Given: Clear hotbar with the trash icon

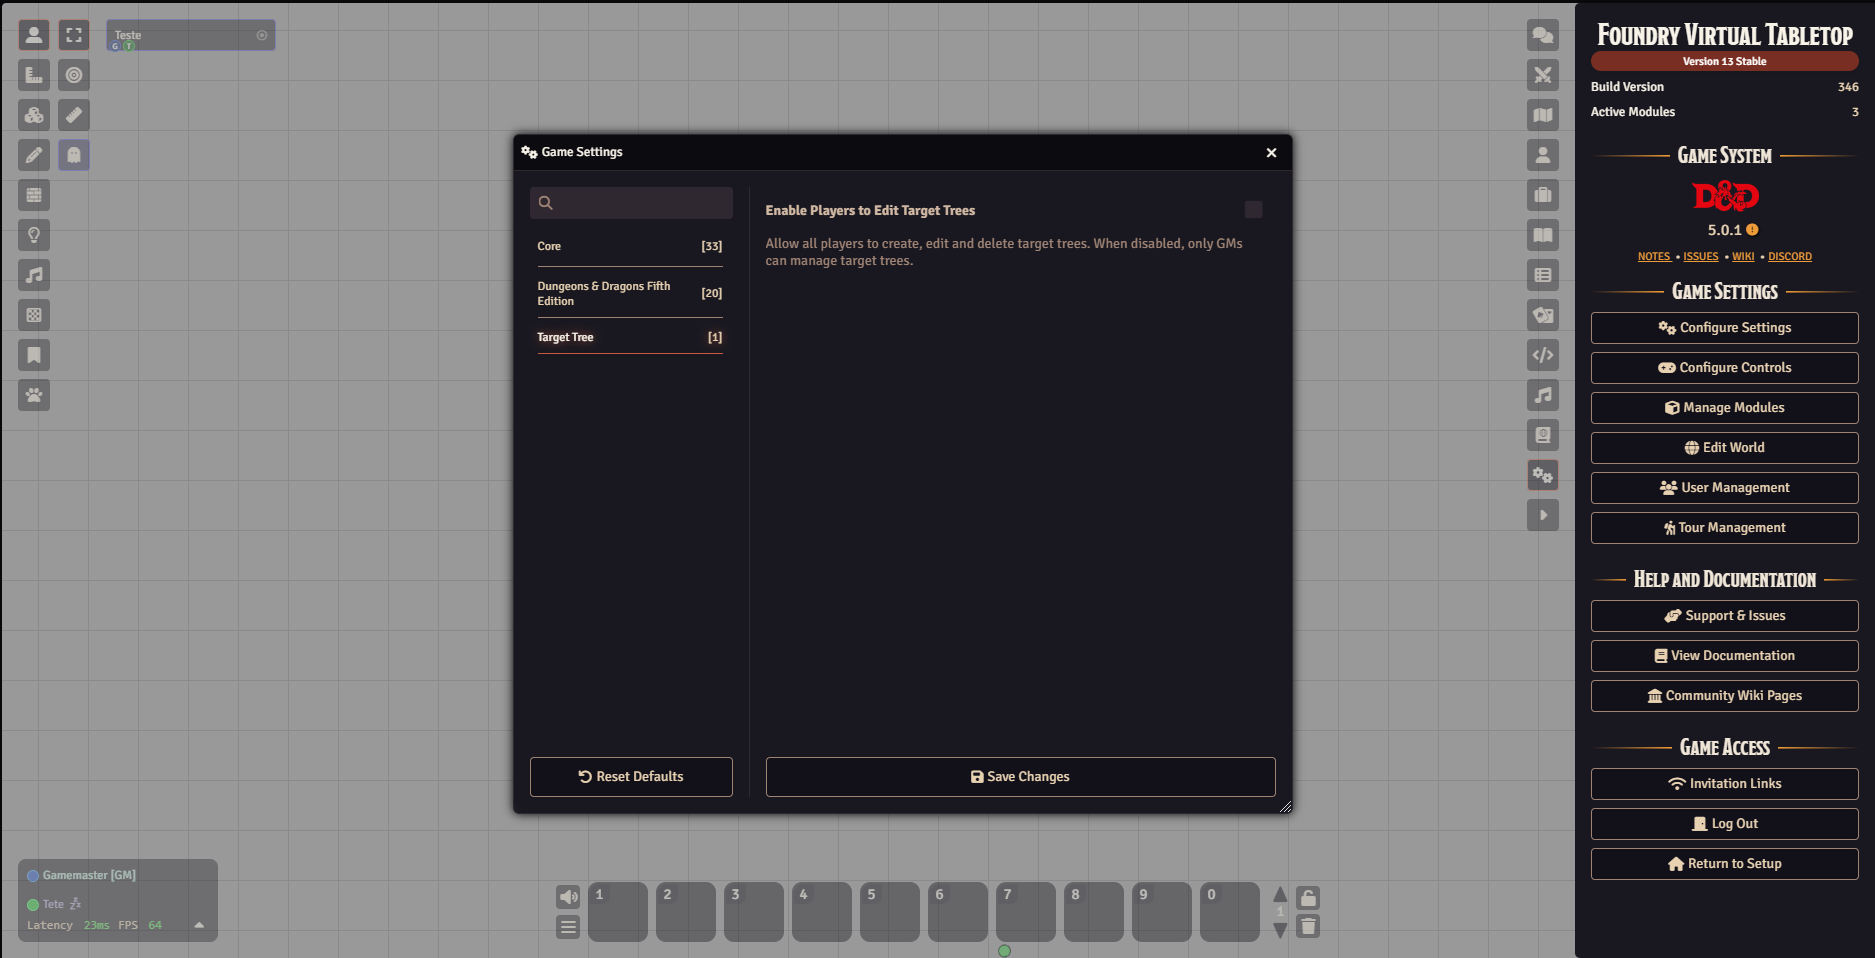Looking at the screenshot, I should point(1308,927).
